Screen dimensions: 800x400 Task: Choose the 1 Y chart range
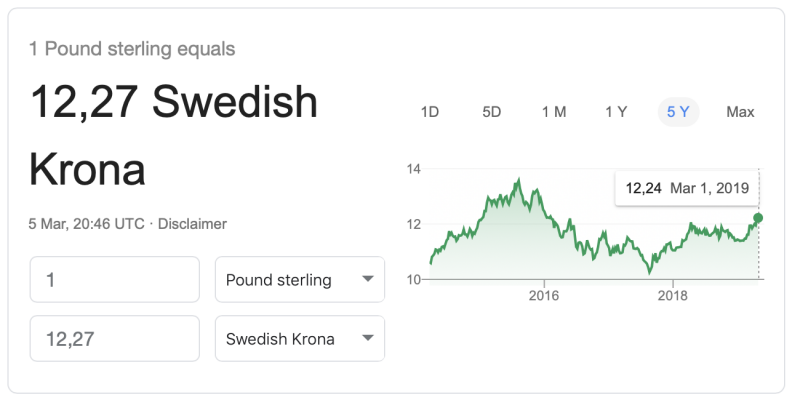(x=616, y=112)
